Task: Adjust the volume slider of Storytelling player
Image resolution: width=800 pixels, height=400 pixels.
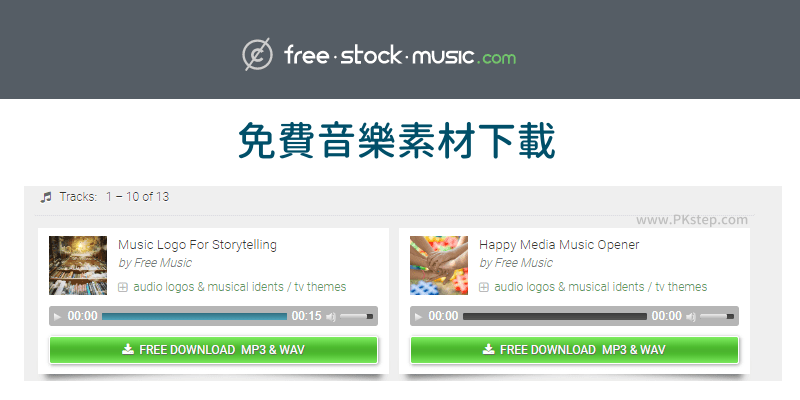Action: [x=357, y=316]
